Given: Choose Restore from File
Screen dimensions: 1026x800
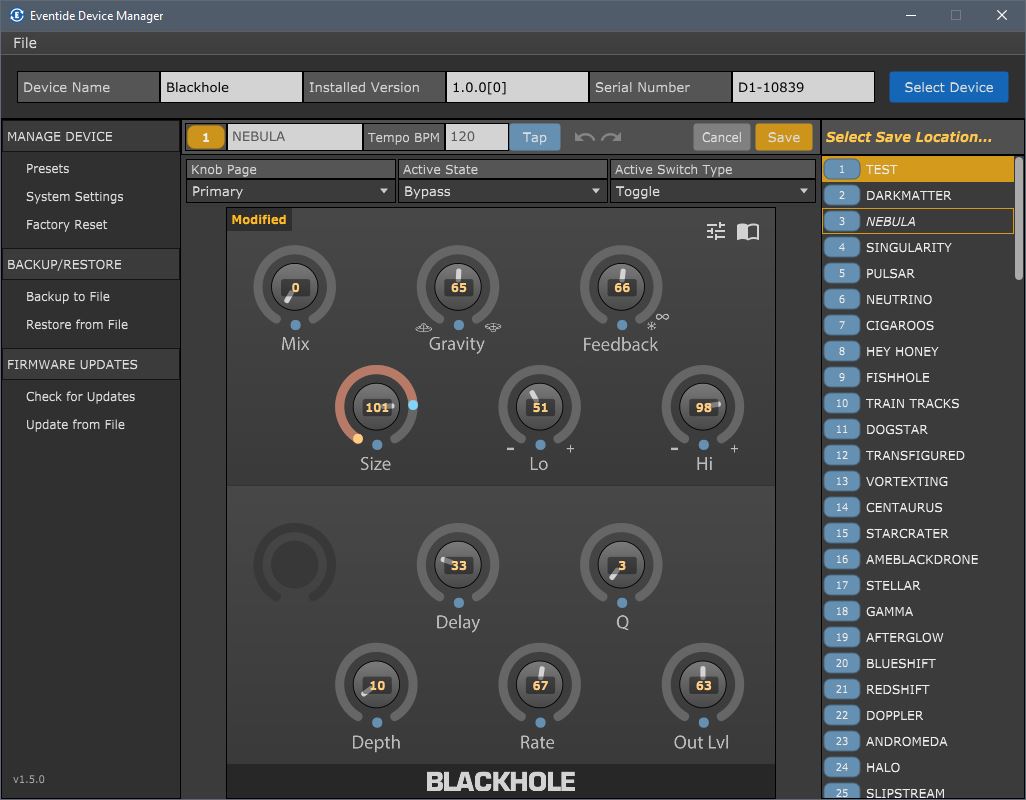Looking at the screenshot, I should point(77,325).
